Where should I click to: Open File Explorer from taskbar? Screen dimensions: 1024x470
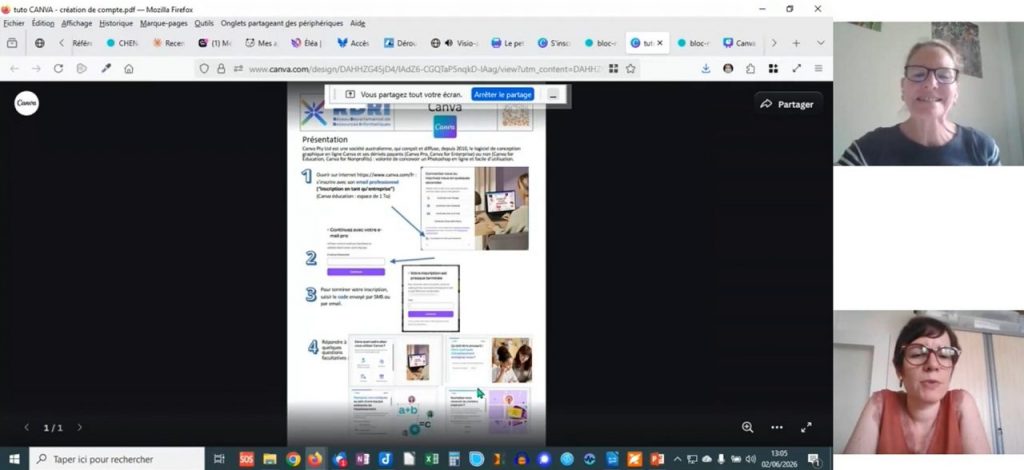coord(269,459)
